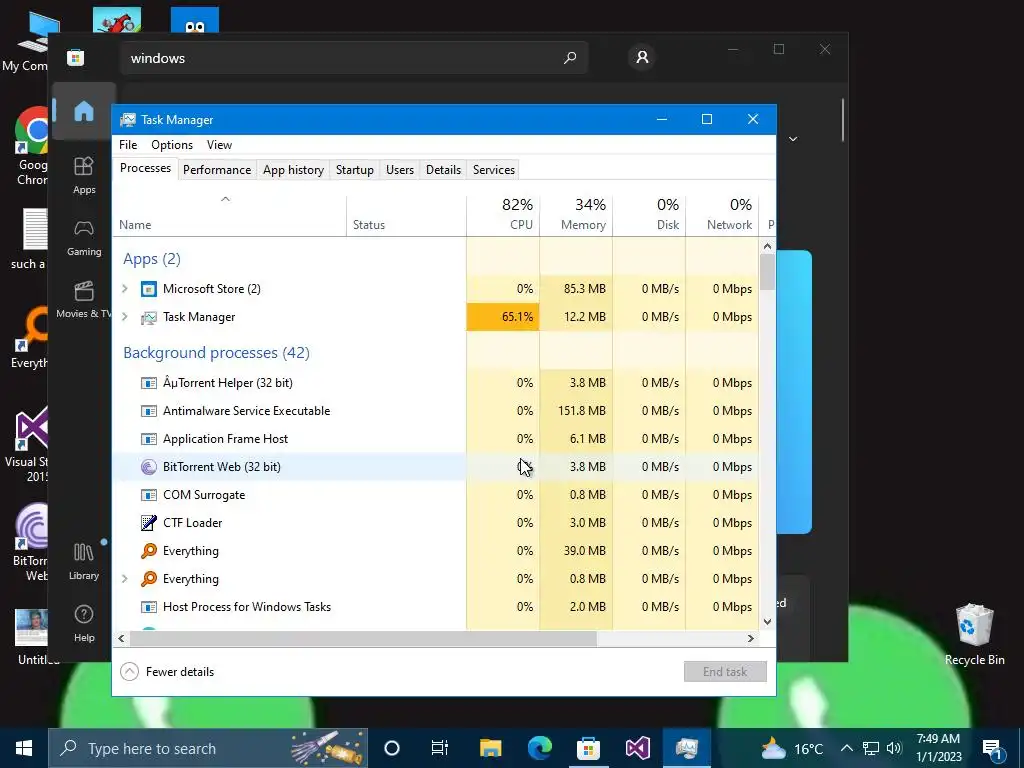Click the taskbar search box

click(208, 748)
